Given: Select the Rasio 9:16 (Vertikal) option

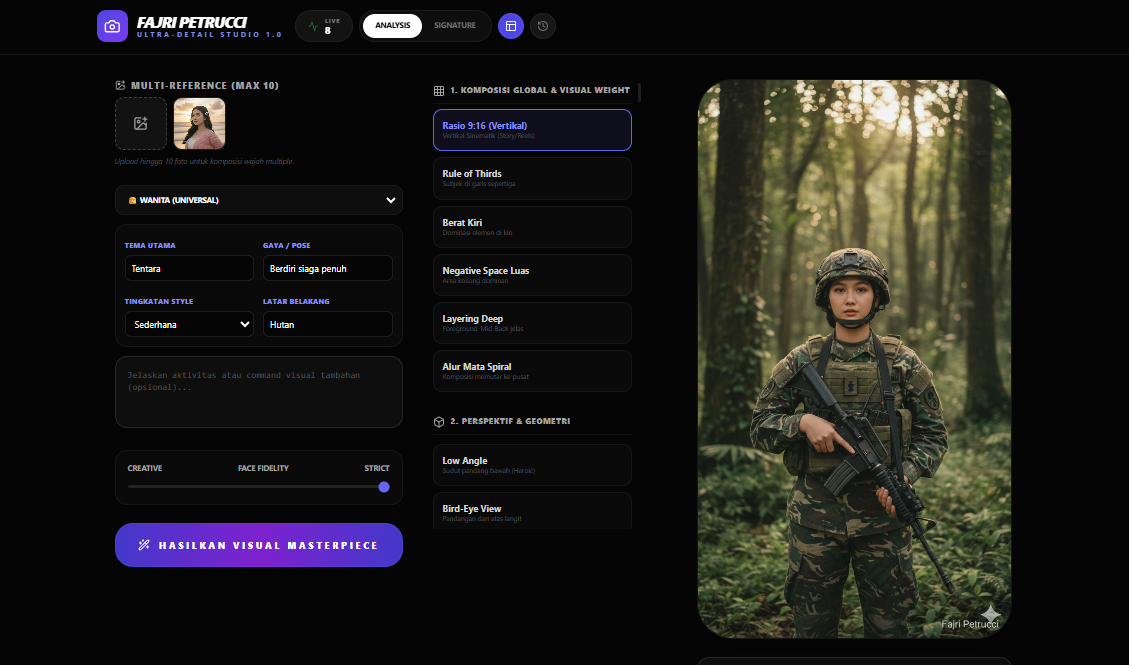Looking at the screenshot, I should point(532,130).
